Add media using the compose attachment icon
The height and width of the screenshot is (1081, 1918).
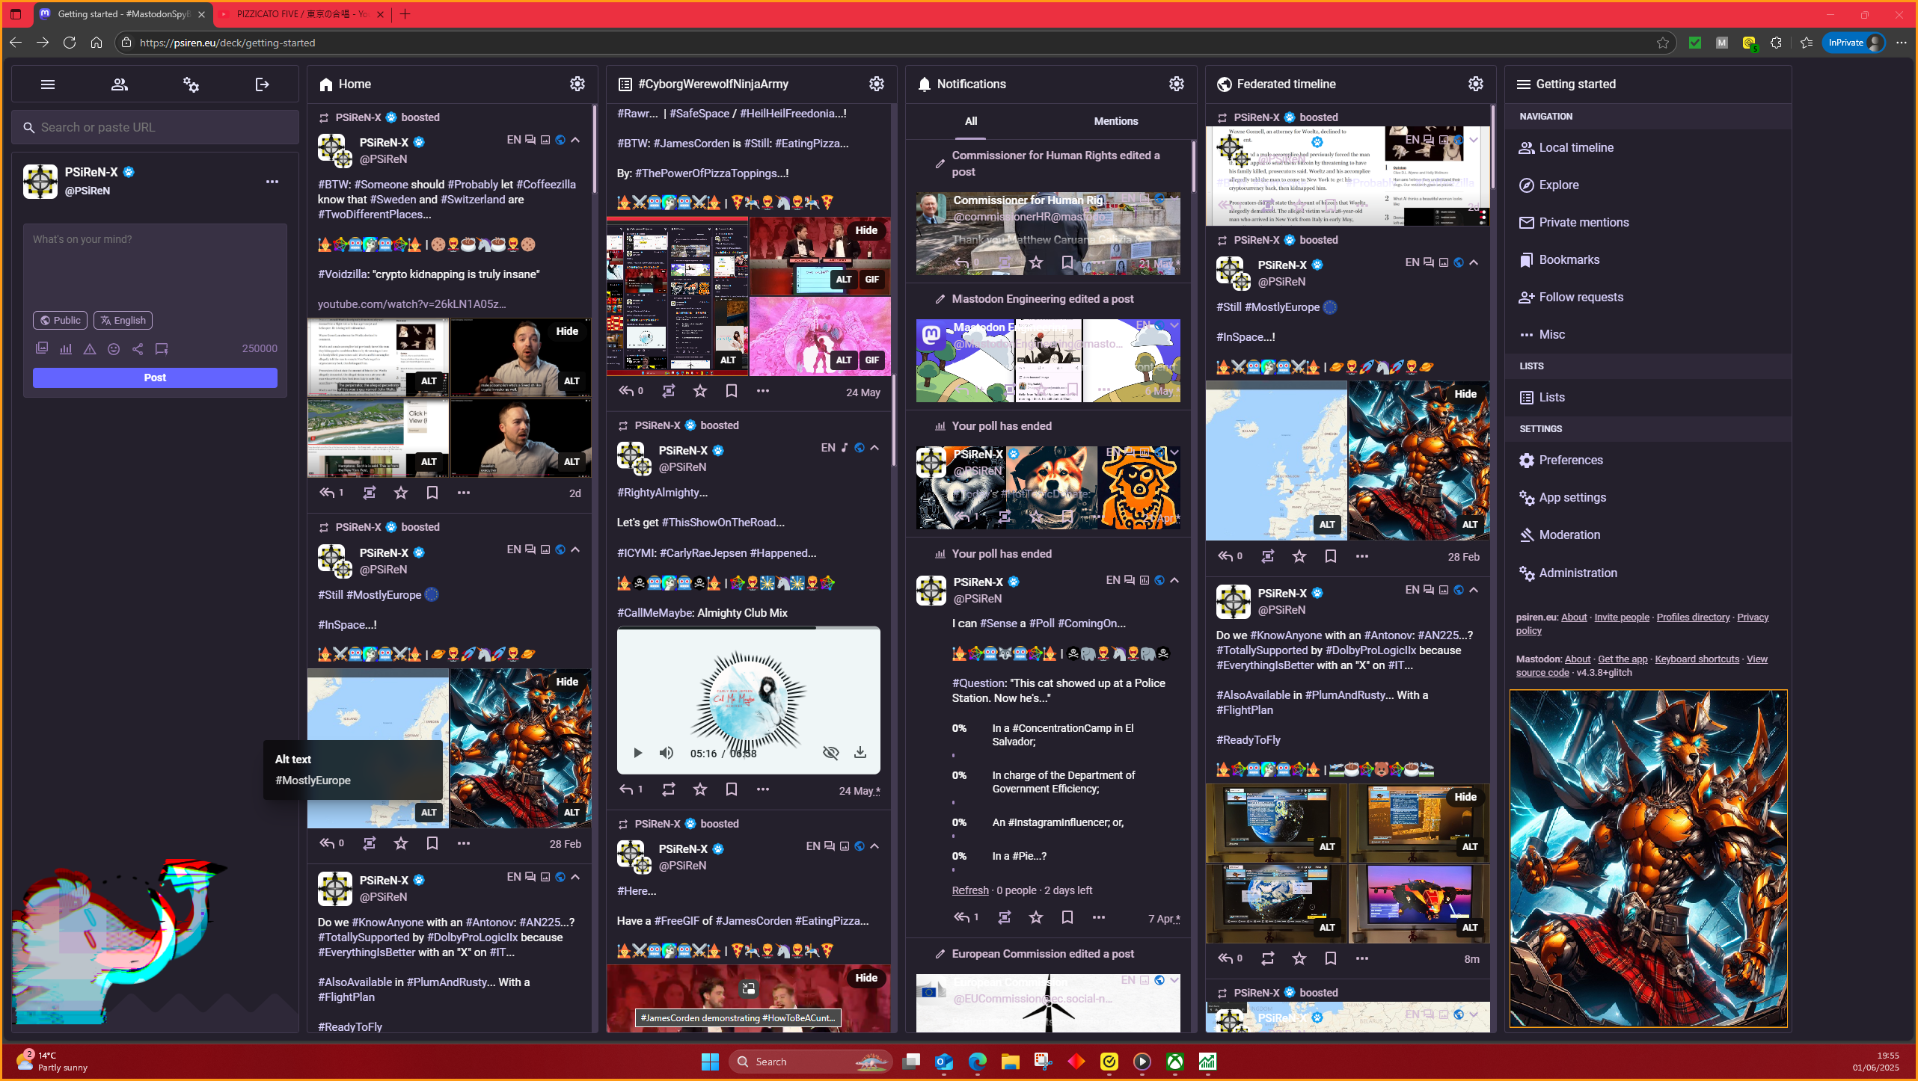coord(42,349)
